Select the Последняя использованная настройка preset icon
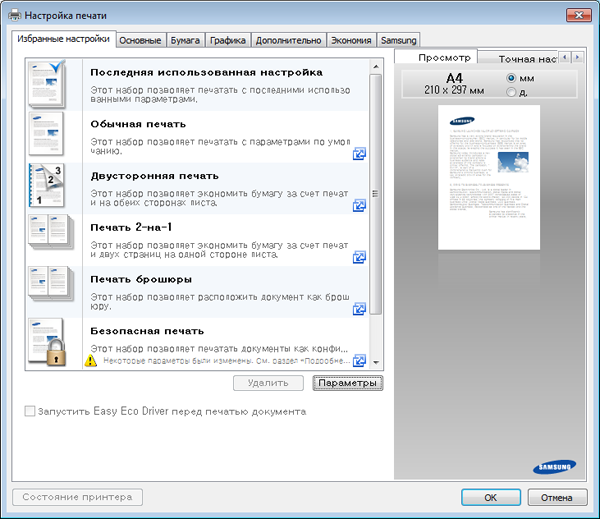The height and width of the screenshot is (519, 600). [x=46, y=83]
